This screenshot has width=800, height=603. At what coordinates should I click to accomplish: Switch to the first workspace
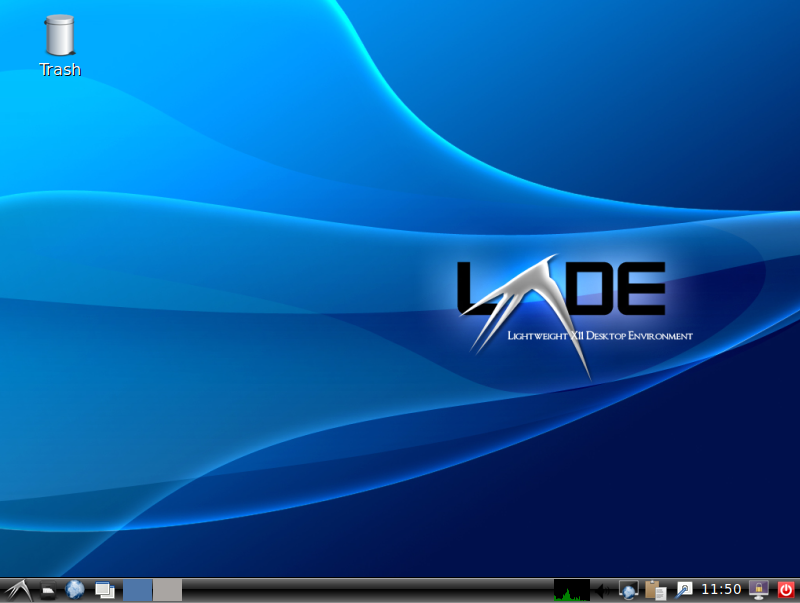click(137, 590)
